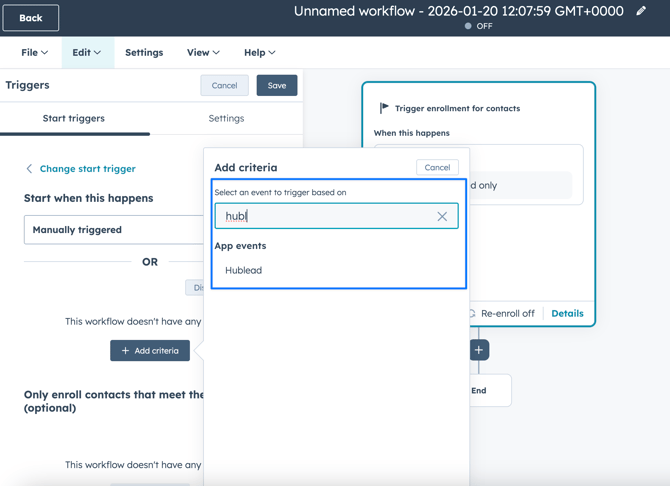The height and width of the screenshot is (486, 670).
Task: Open the View dropdown menu
Action: click(203, 52)
